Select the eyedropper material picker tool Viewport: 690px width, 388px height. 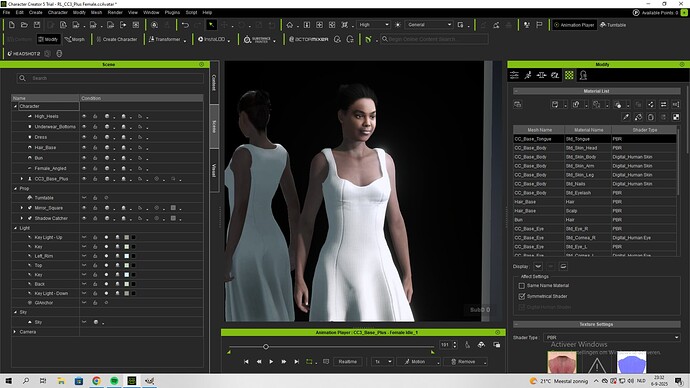point(626,117)
